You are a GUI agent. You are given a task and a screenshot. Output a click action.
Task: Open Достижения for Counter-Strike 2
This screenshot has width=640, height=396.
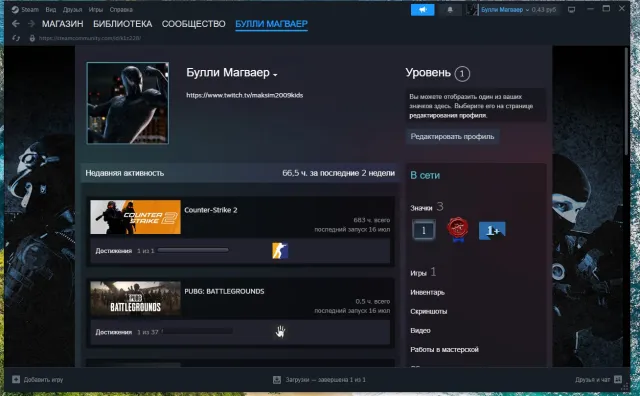pos(113,251)
